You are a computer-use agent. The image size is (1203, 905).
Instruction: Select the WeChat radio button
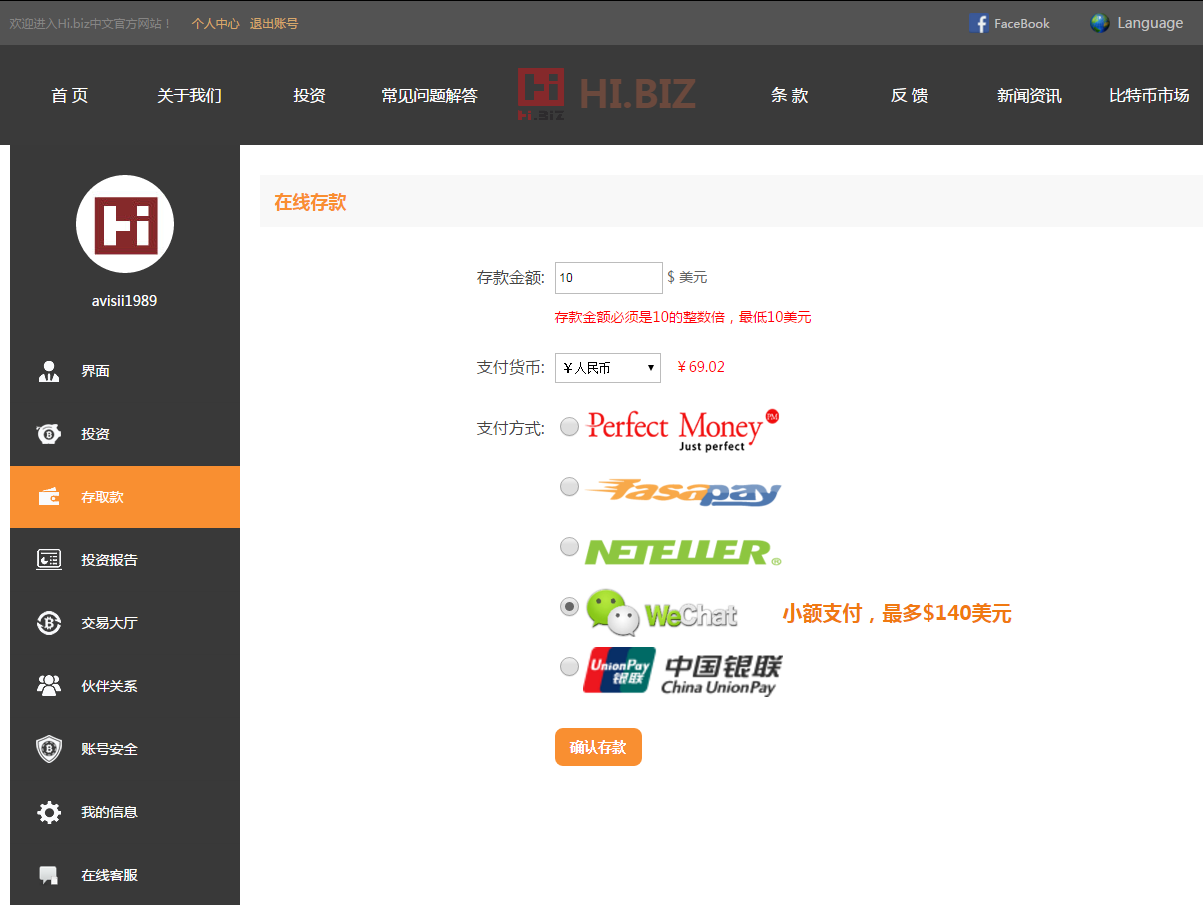point(569,606)
